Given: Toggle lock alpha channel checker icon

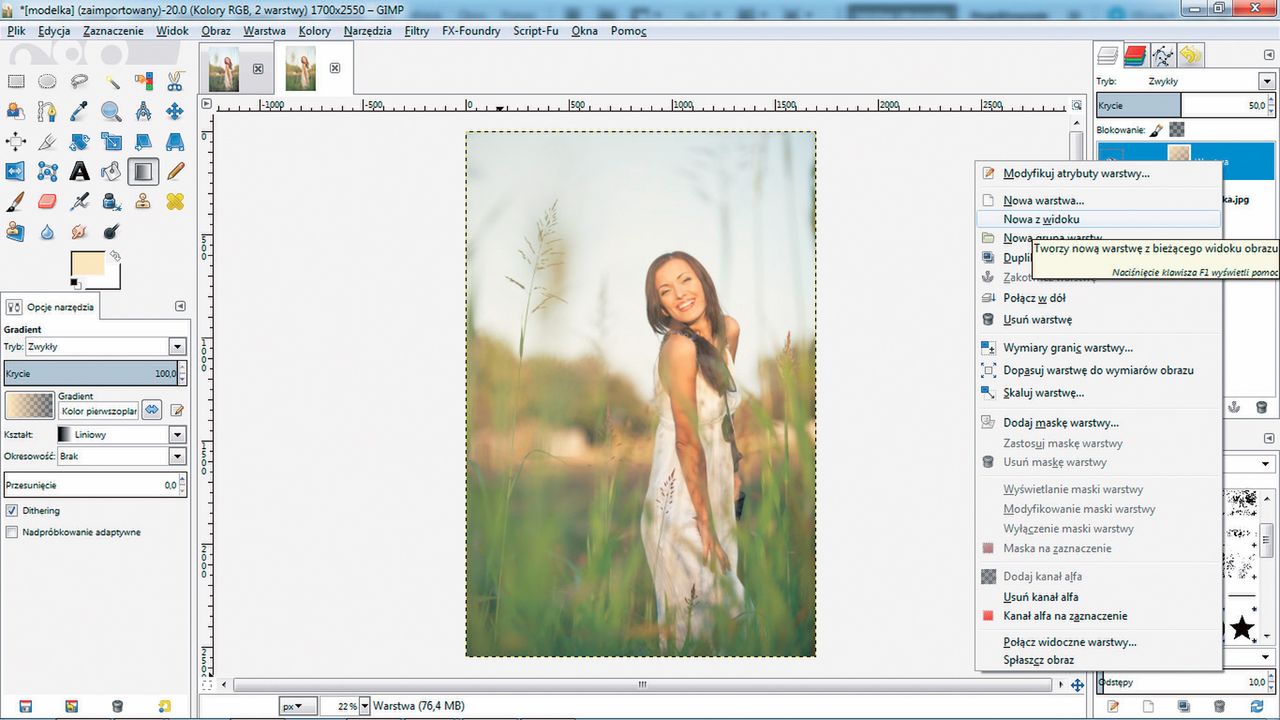Looking at the screenshot, I should point(1177,129).
